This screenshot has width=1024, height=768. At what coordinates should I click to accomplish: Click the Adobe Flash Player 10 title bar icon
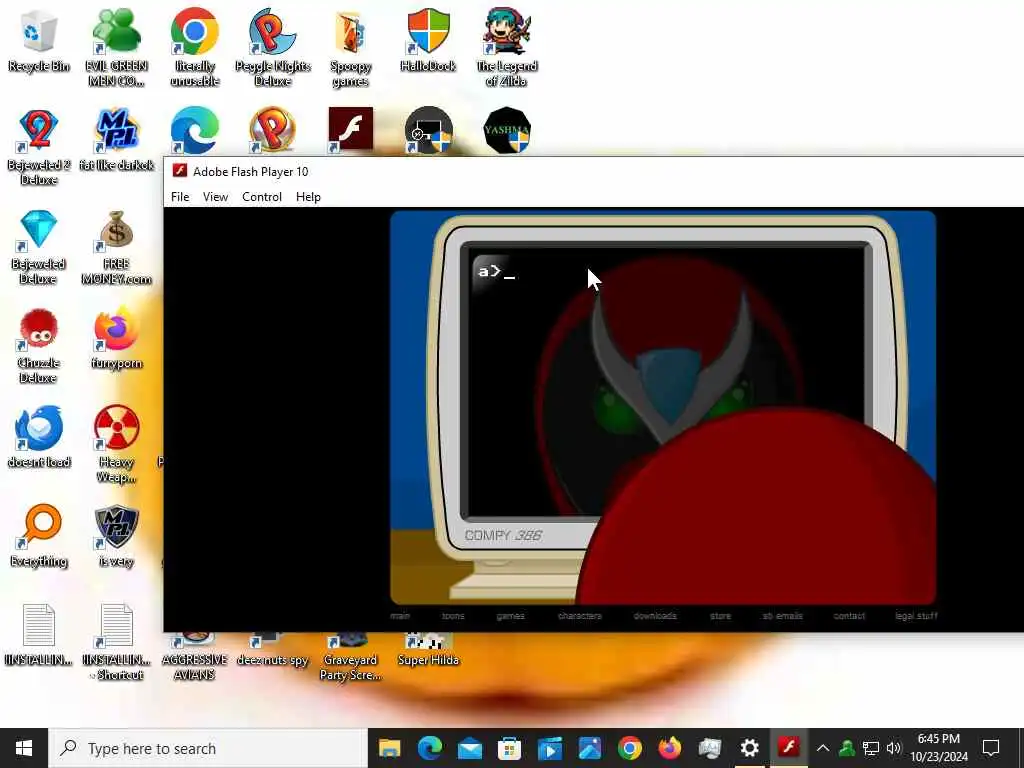[180, 171]
